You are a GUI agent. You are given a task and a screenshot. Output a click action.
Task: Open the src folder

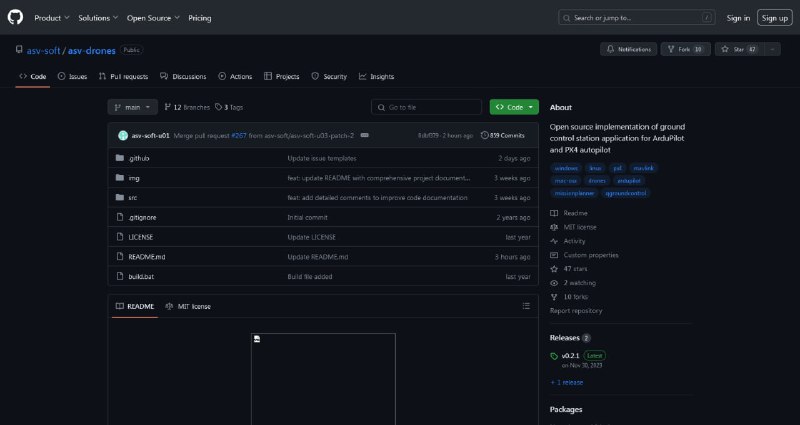tap(133, 197)
